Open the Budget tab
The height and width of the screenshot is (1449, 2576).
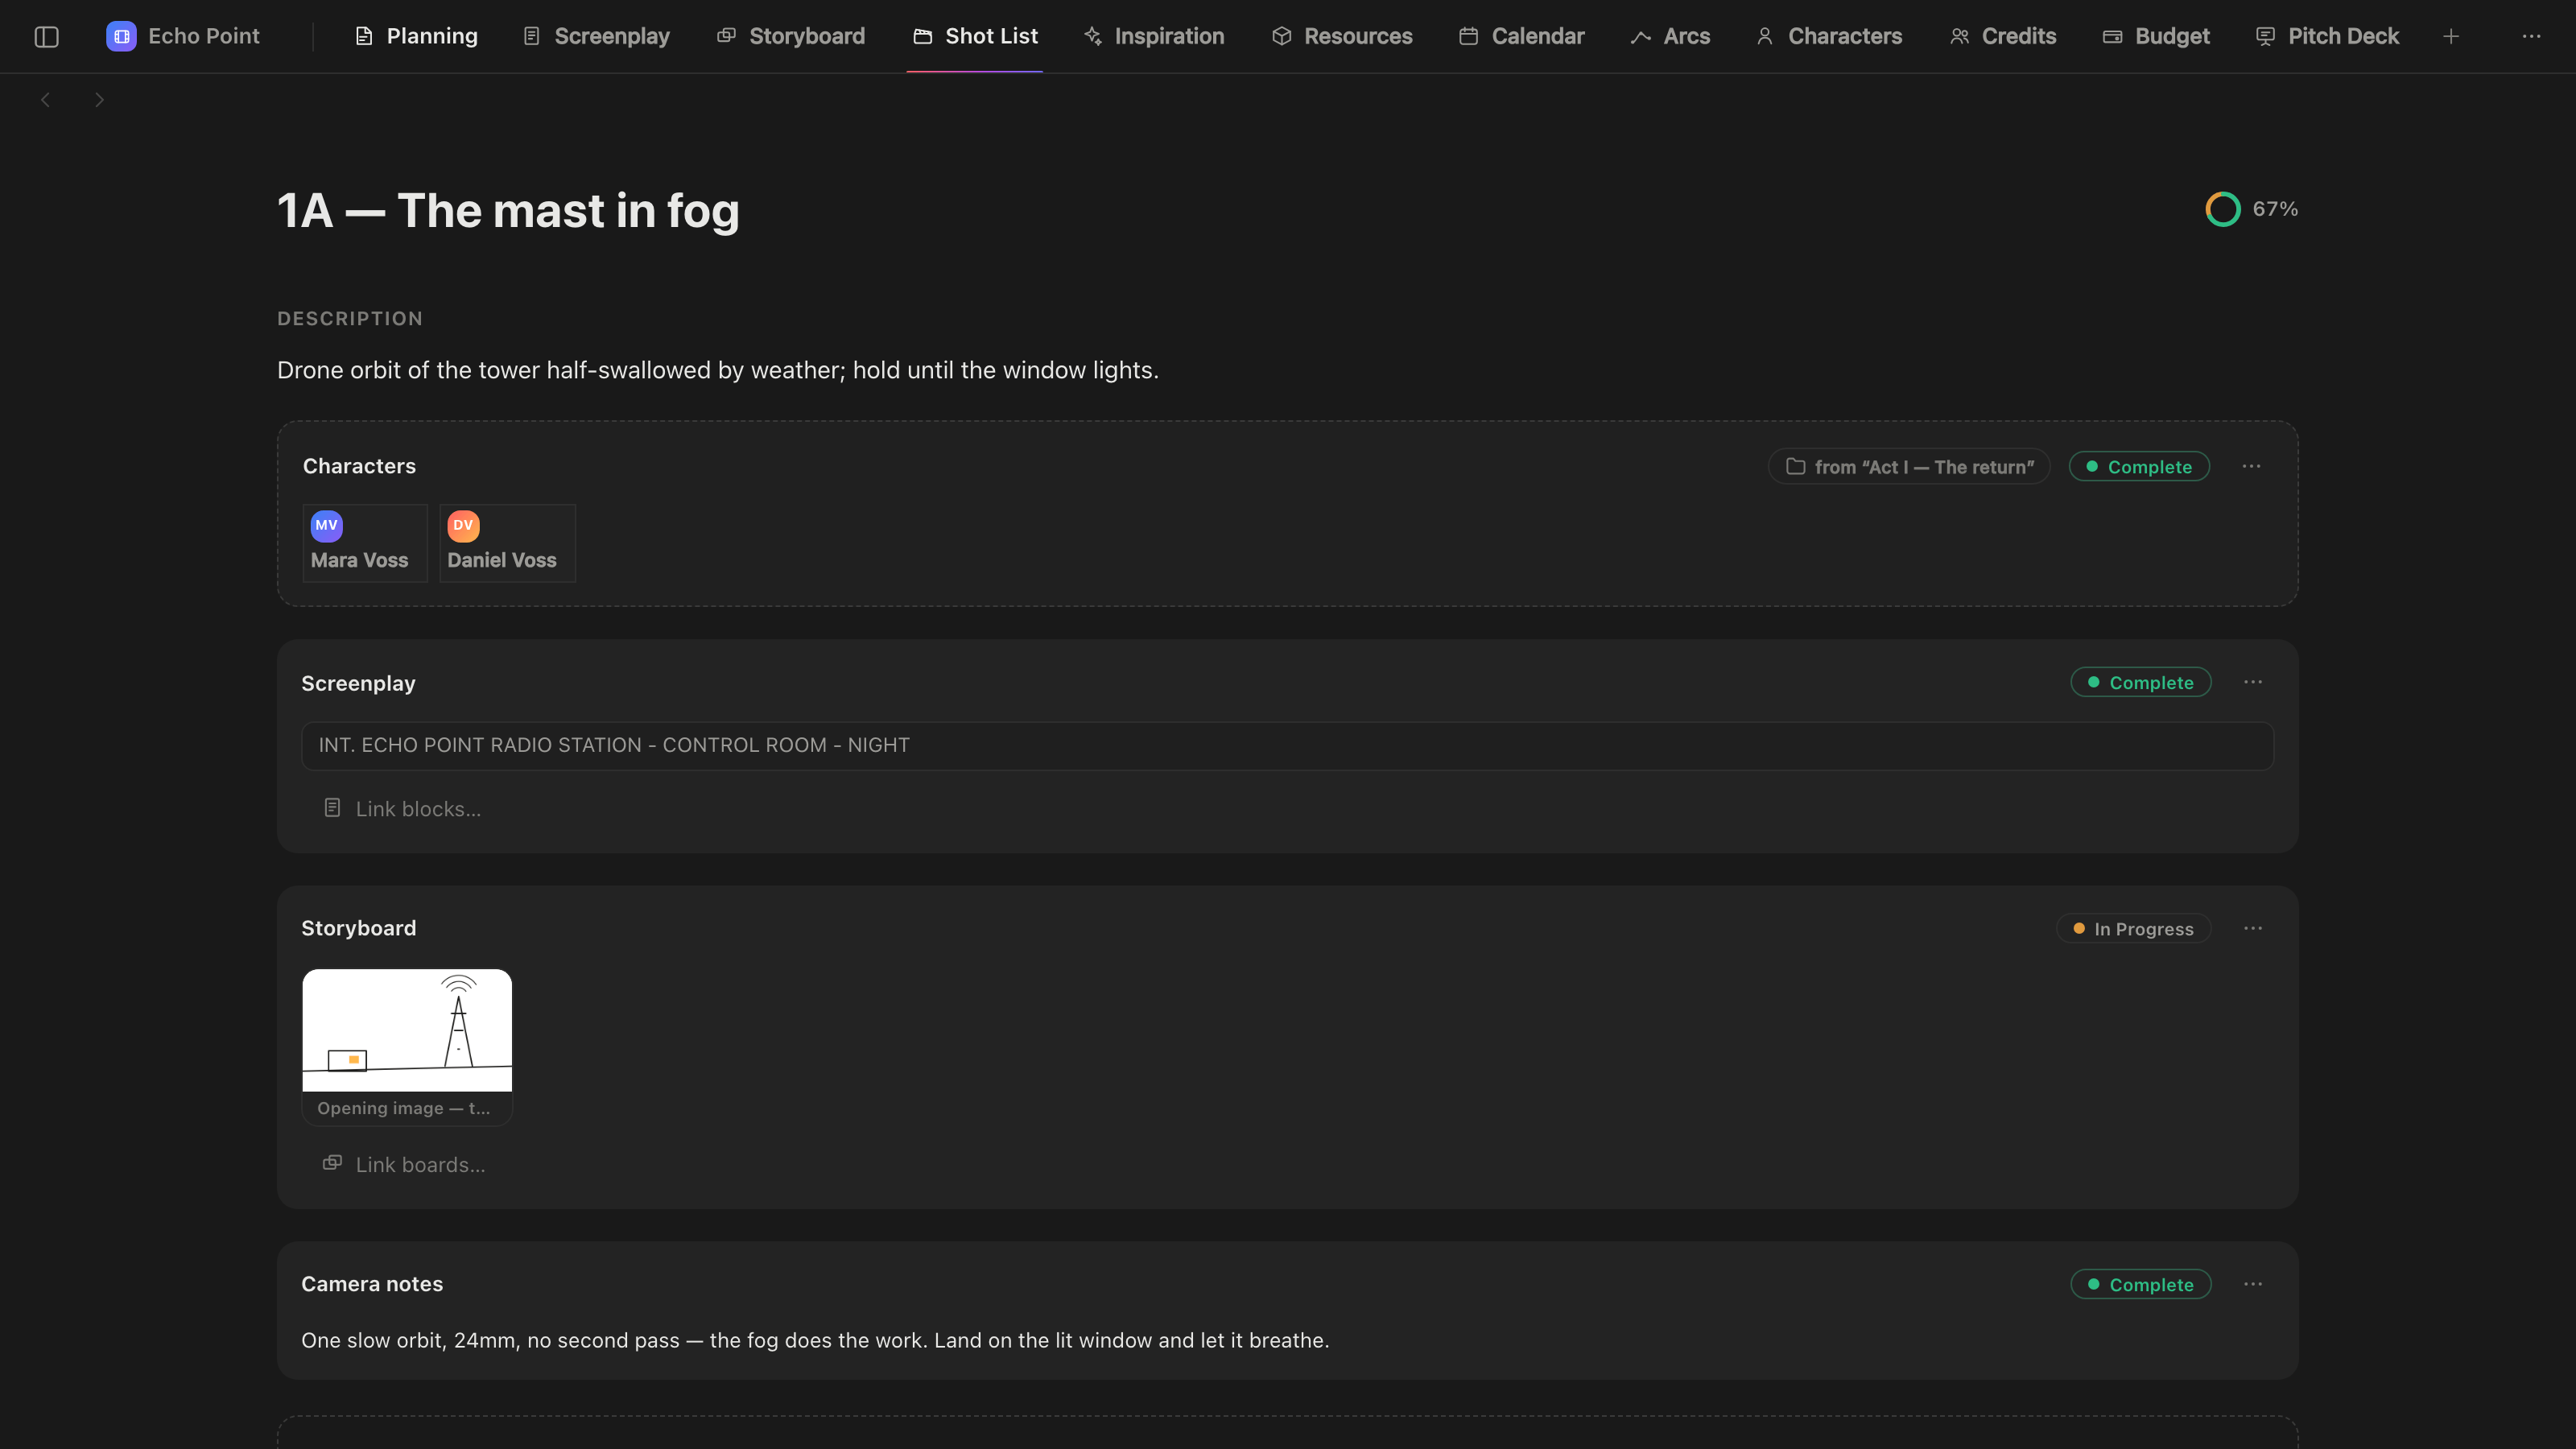point(2156,37)
